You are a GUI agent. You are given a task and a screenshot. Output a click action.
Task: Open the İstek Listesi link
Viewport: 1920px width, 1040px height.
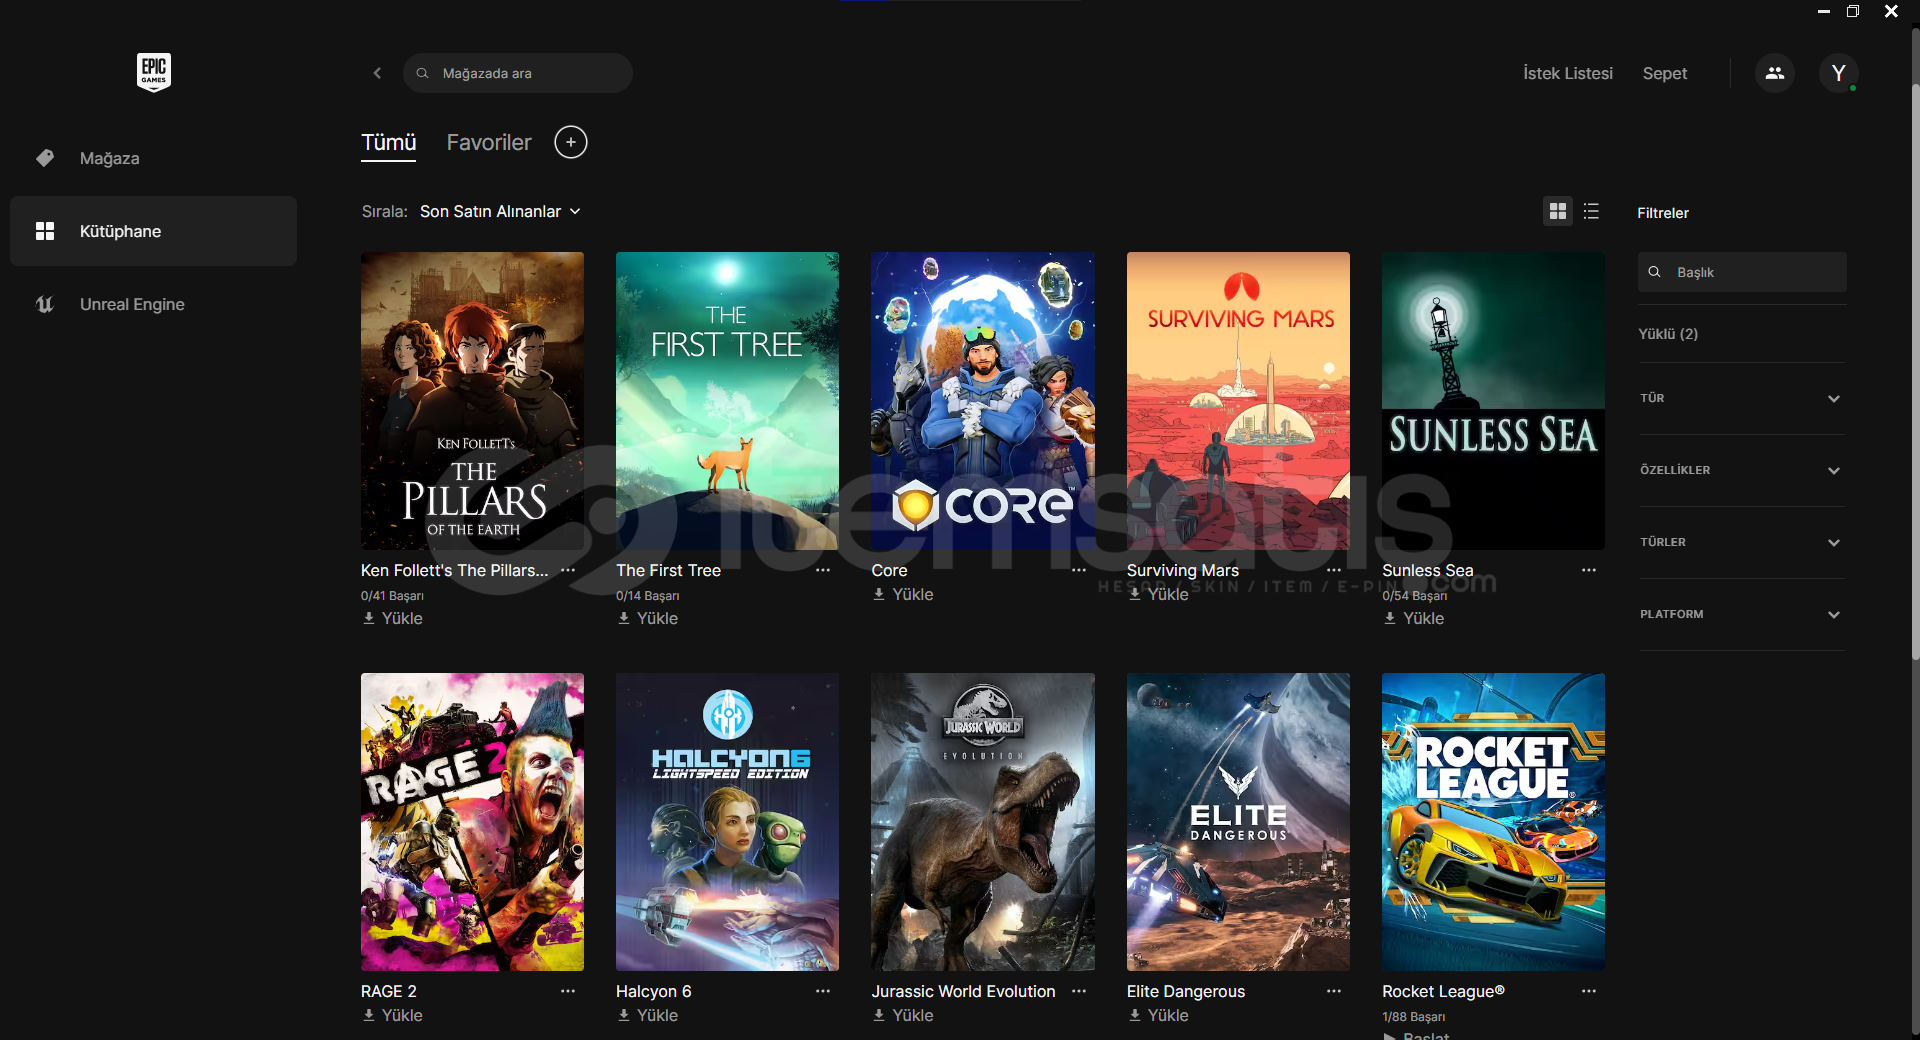(1568, 73)
